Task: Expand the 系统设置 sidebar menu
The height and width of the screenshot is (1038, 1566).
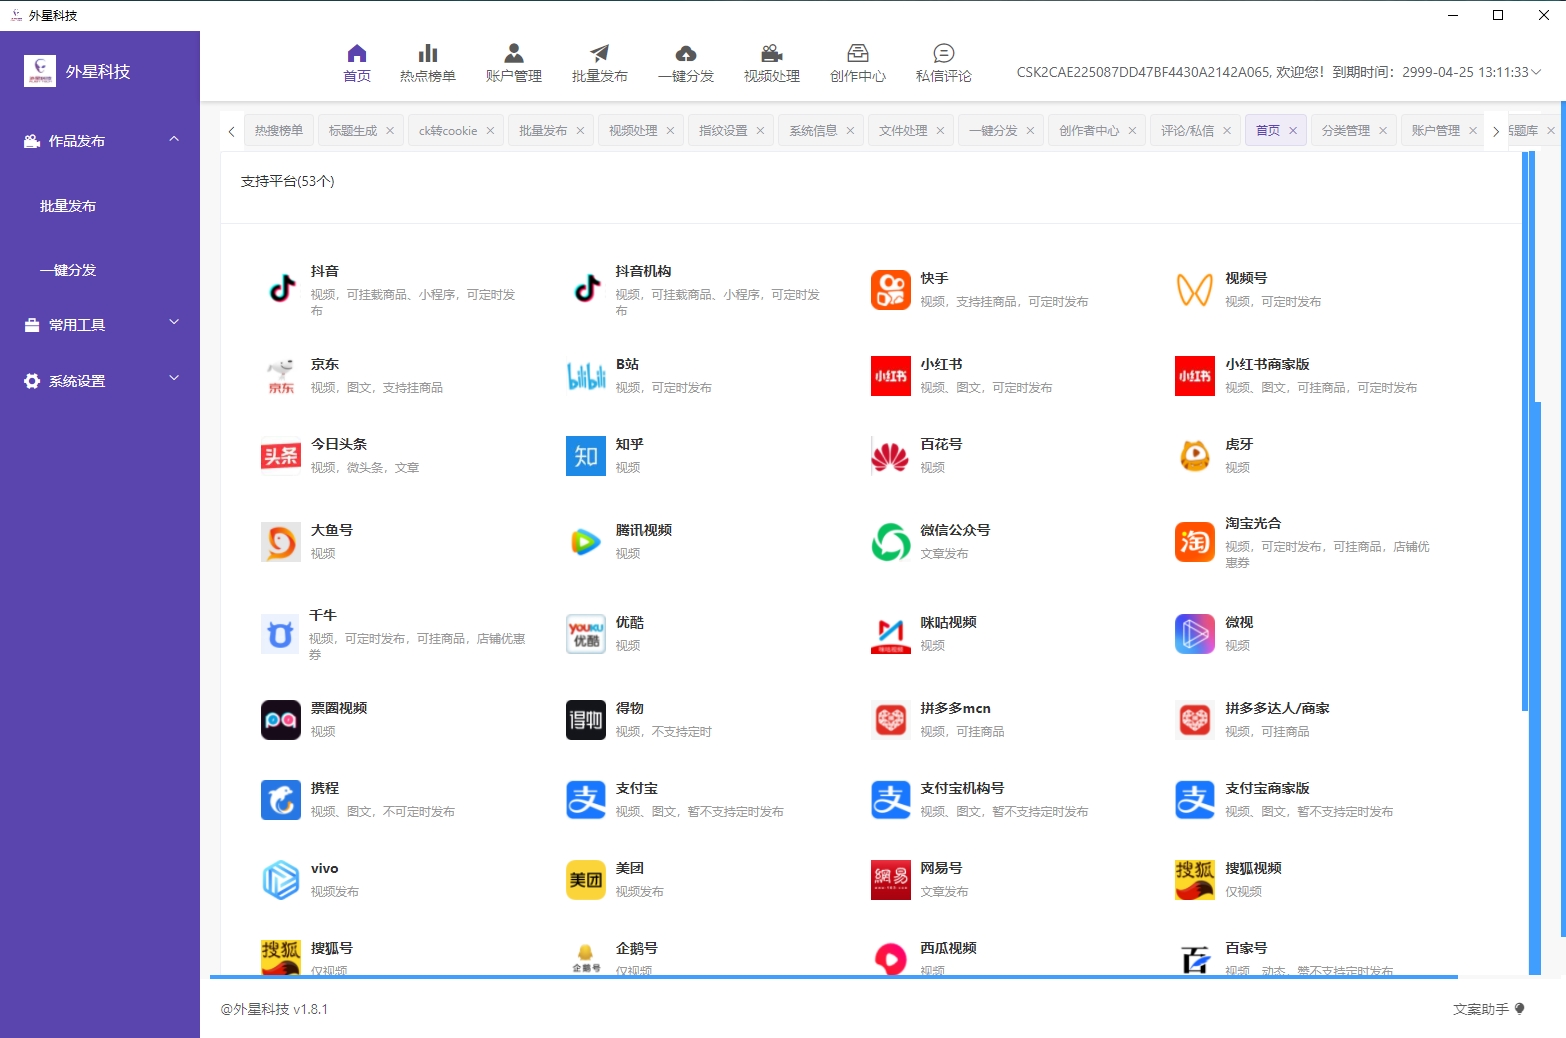Action: pyautogui.click(x=174, y=379)
